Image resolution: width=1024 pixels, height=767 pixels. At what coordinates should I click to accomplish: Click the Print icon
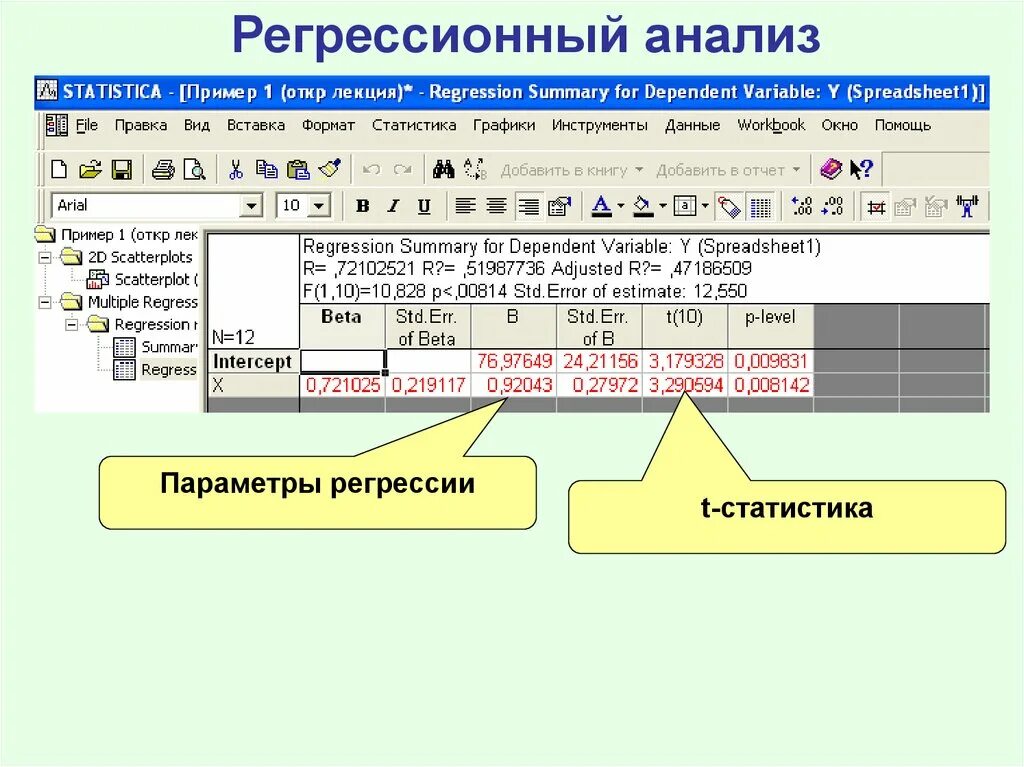[x=163, y=170]
